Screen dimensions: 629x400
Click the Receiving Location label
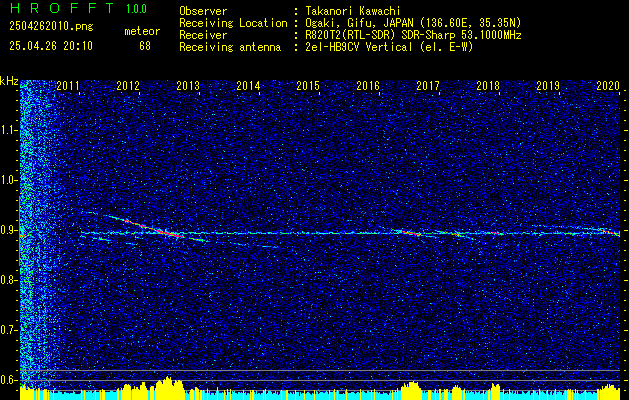(x=233, y=23)
